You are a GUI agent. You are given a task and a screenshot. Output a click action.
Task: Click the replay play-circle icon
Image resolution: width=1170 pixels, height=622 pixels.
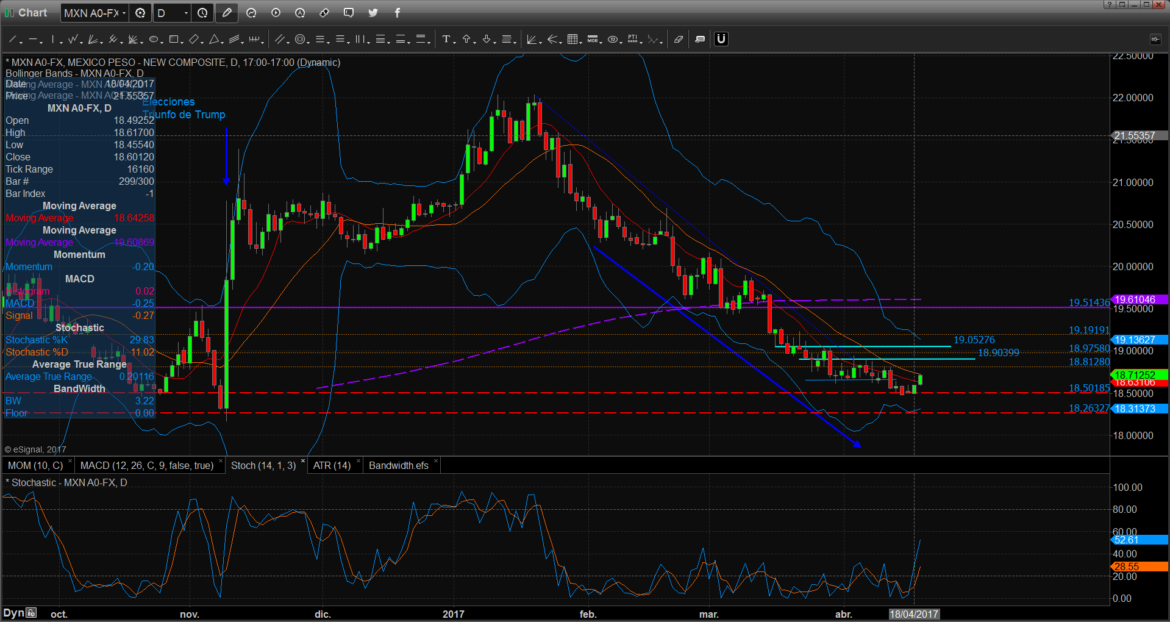pos(275,13)
